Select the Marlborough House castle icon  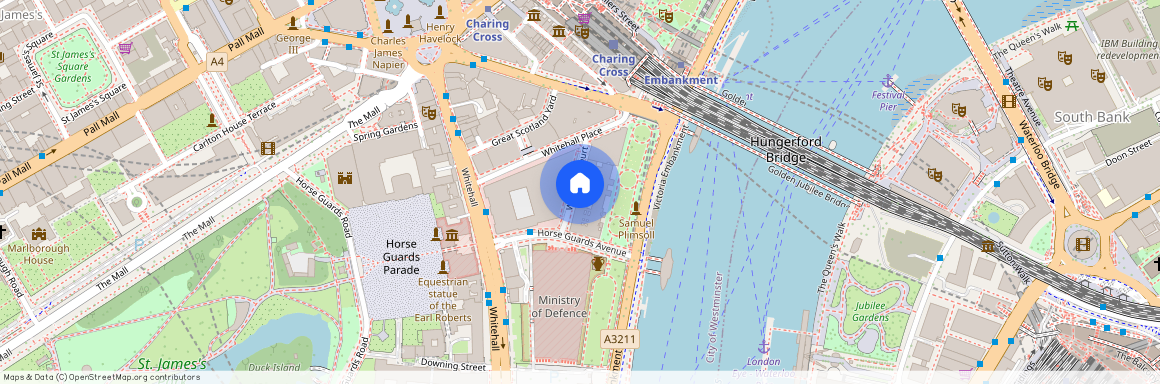(x=38, y=234)
